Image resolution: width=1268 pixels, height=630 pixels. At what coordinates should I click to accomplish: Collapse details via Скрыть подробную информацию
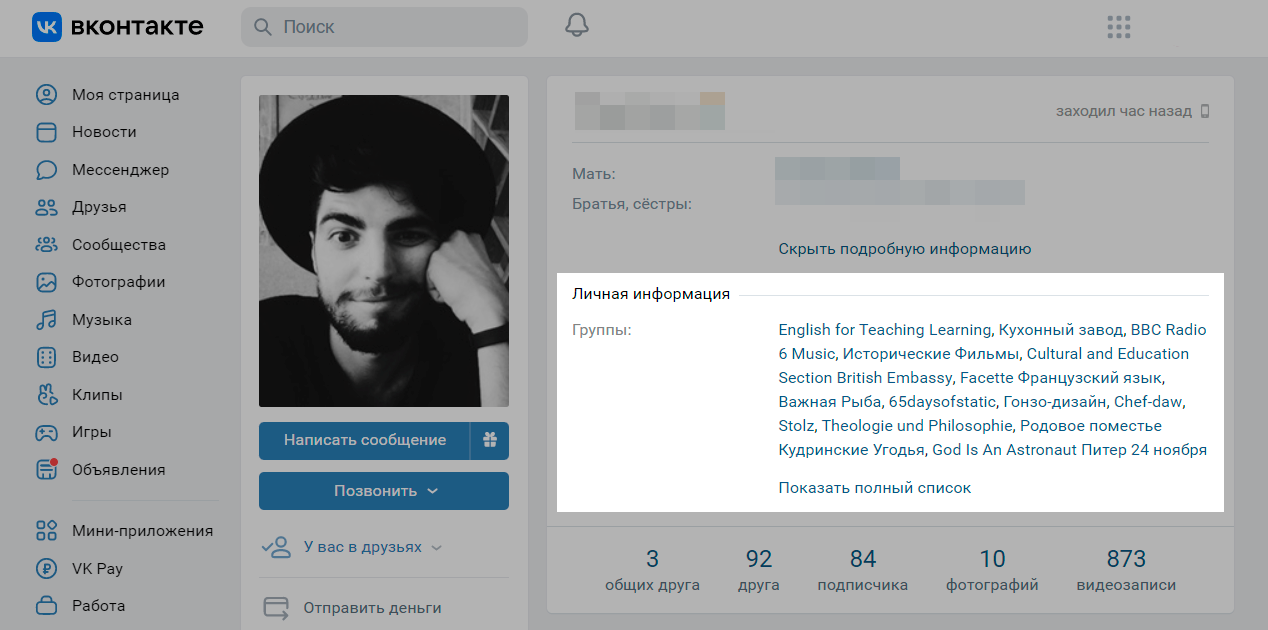coord(904,249)
